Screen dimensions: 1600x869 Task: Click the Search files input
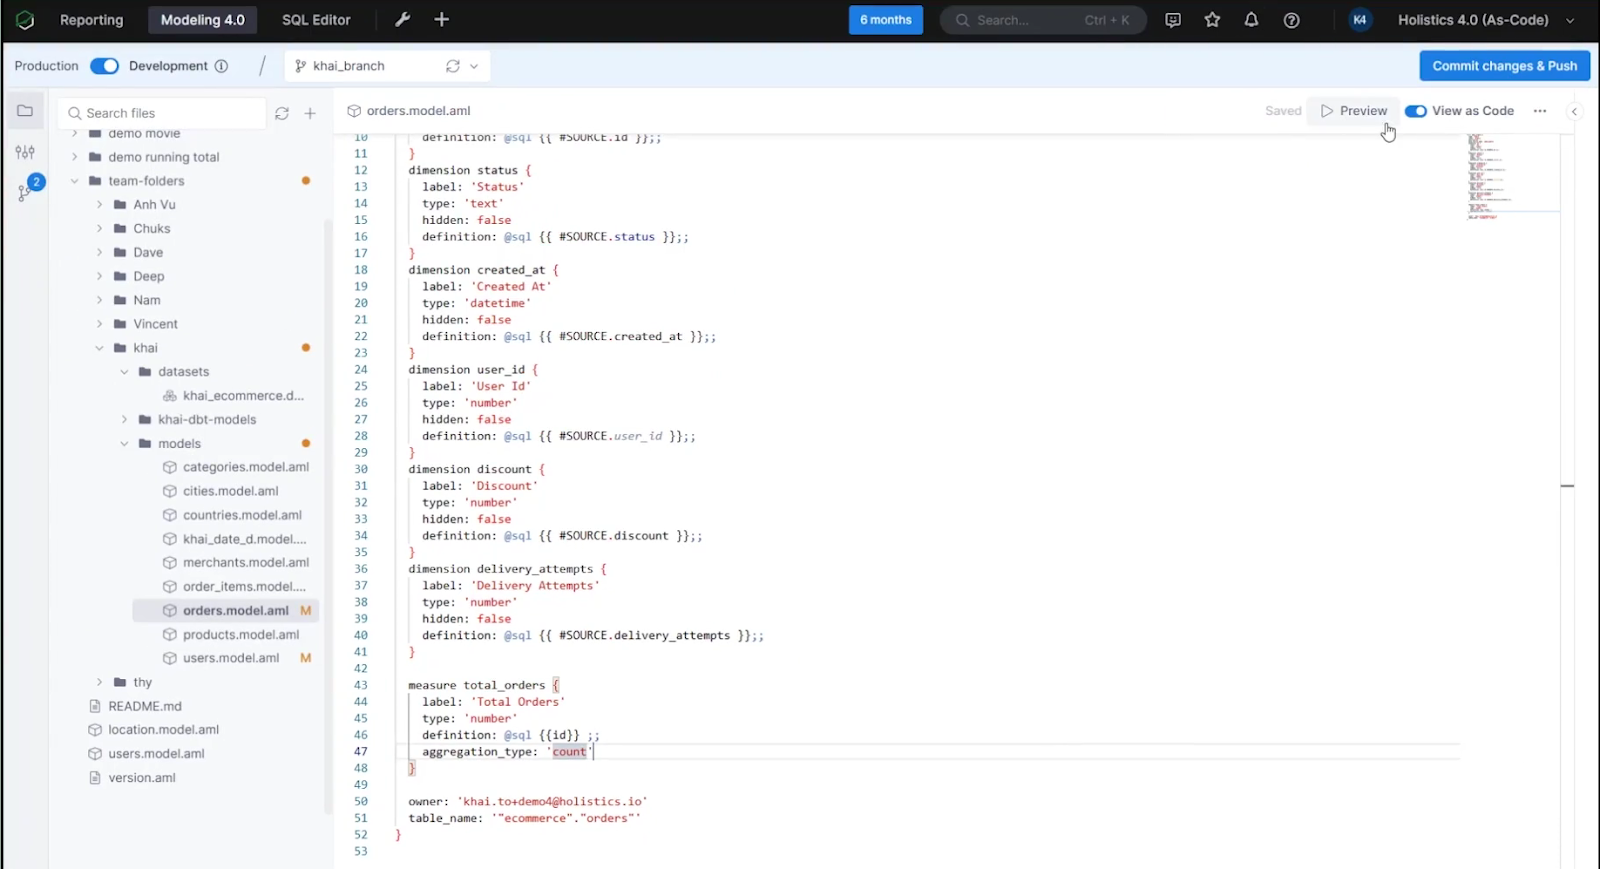[x=162, y=113]
